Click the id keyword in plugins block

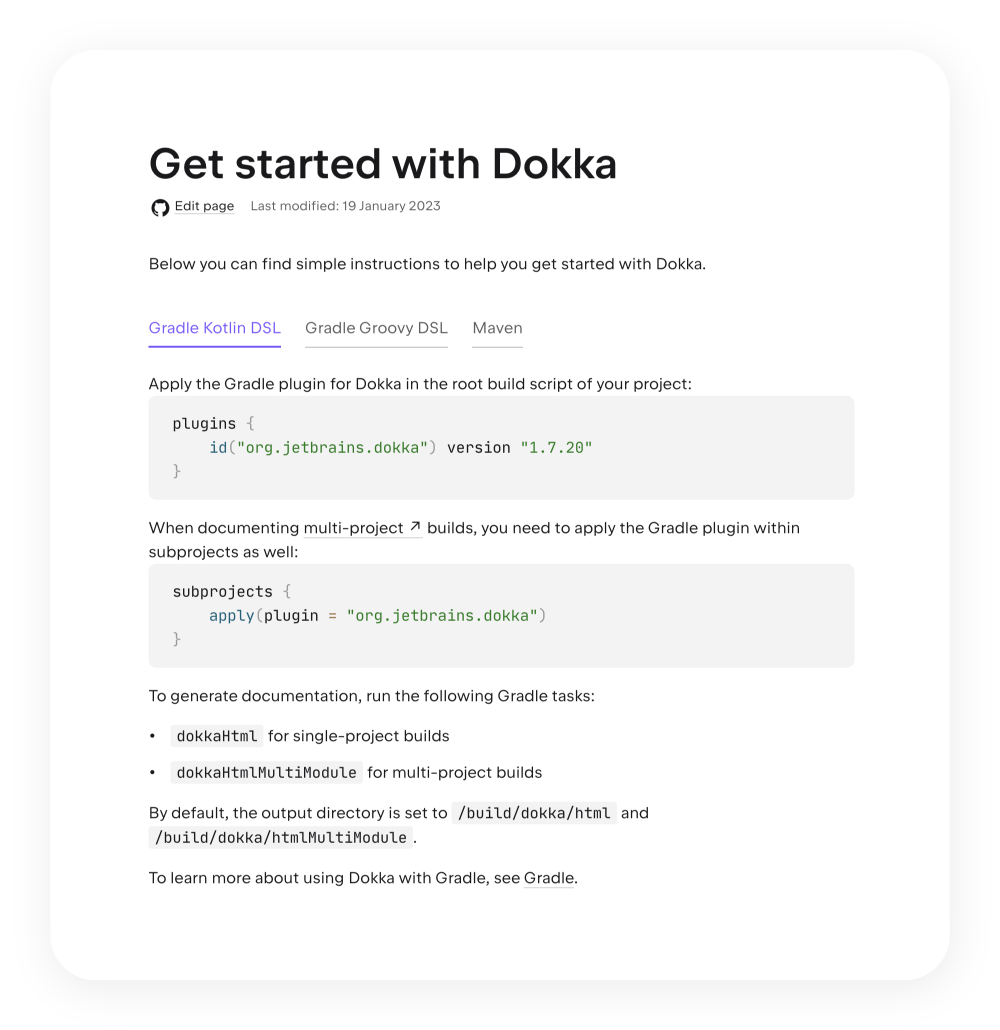click(218, 448)
